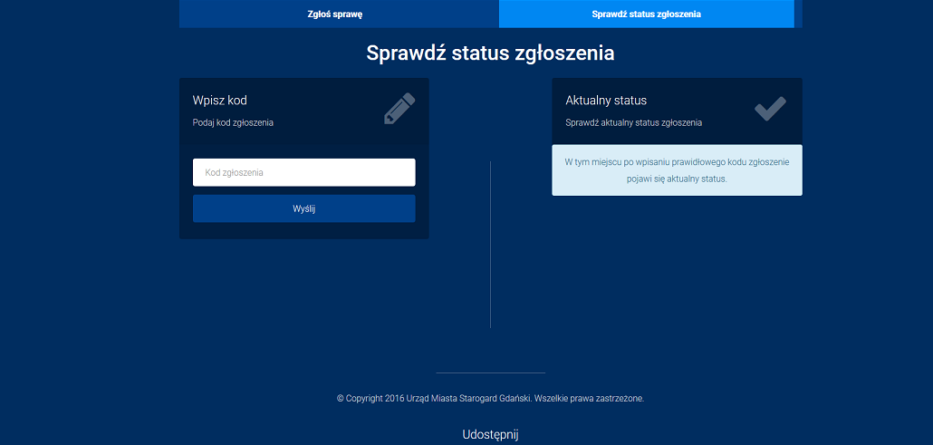
Task: Click the 'Sprawdź status zgłoszenia' page heading
Action: pyautogui.click(x=490, y=53)
